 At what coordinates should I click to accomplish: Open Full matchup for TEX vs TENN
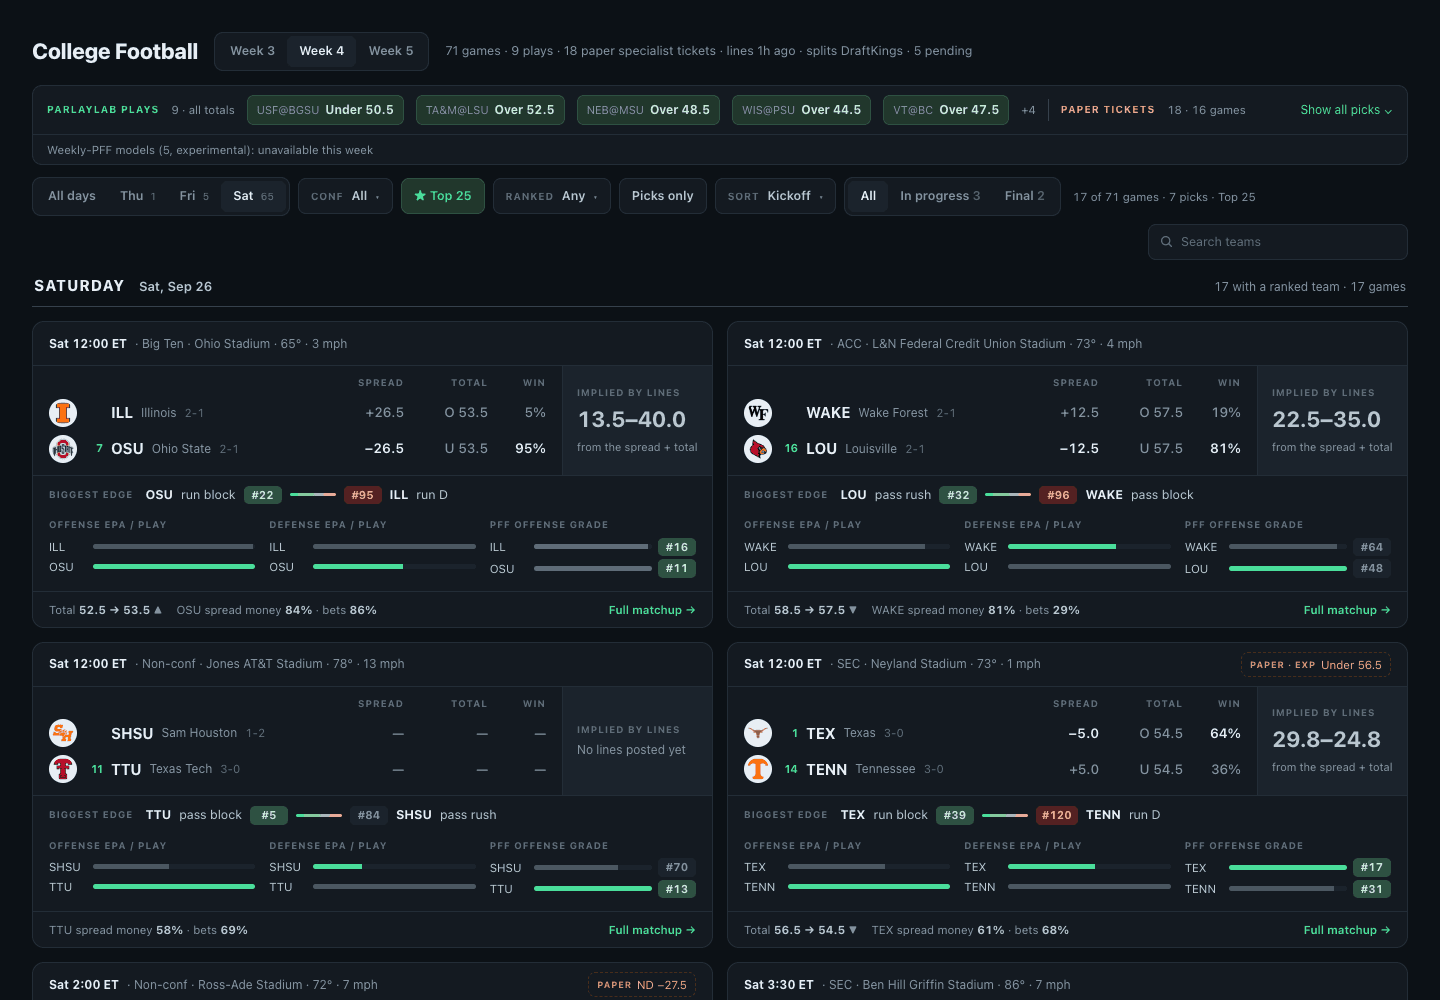[x=1347, y=930]
